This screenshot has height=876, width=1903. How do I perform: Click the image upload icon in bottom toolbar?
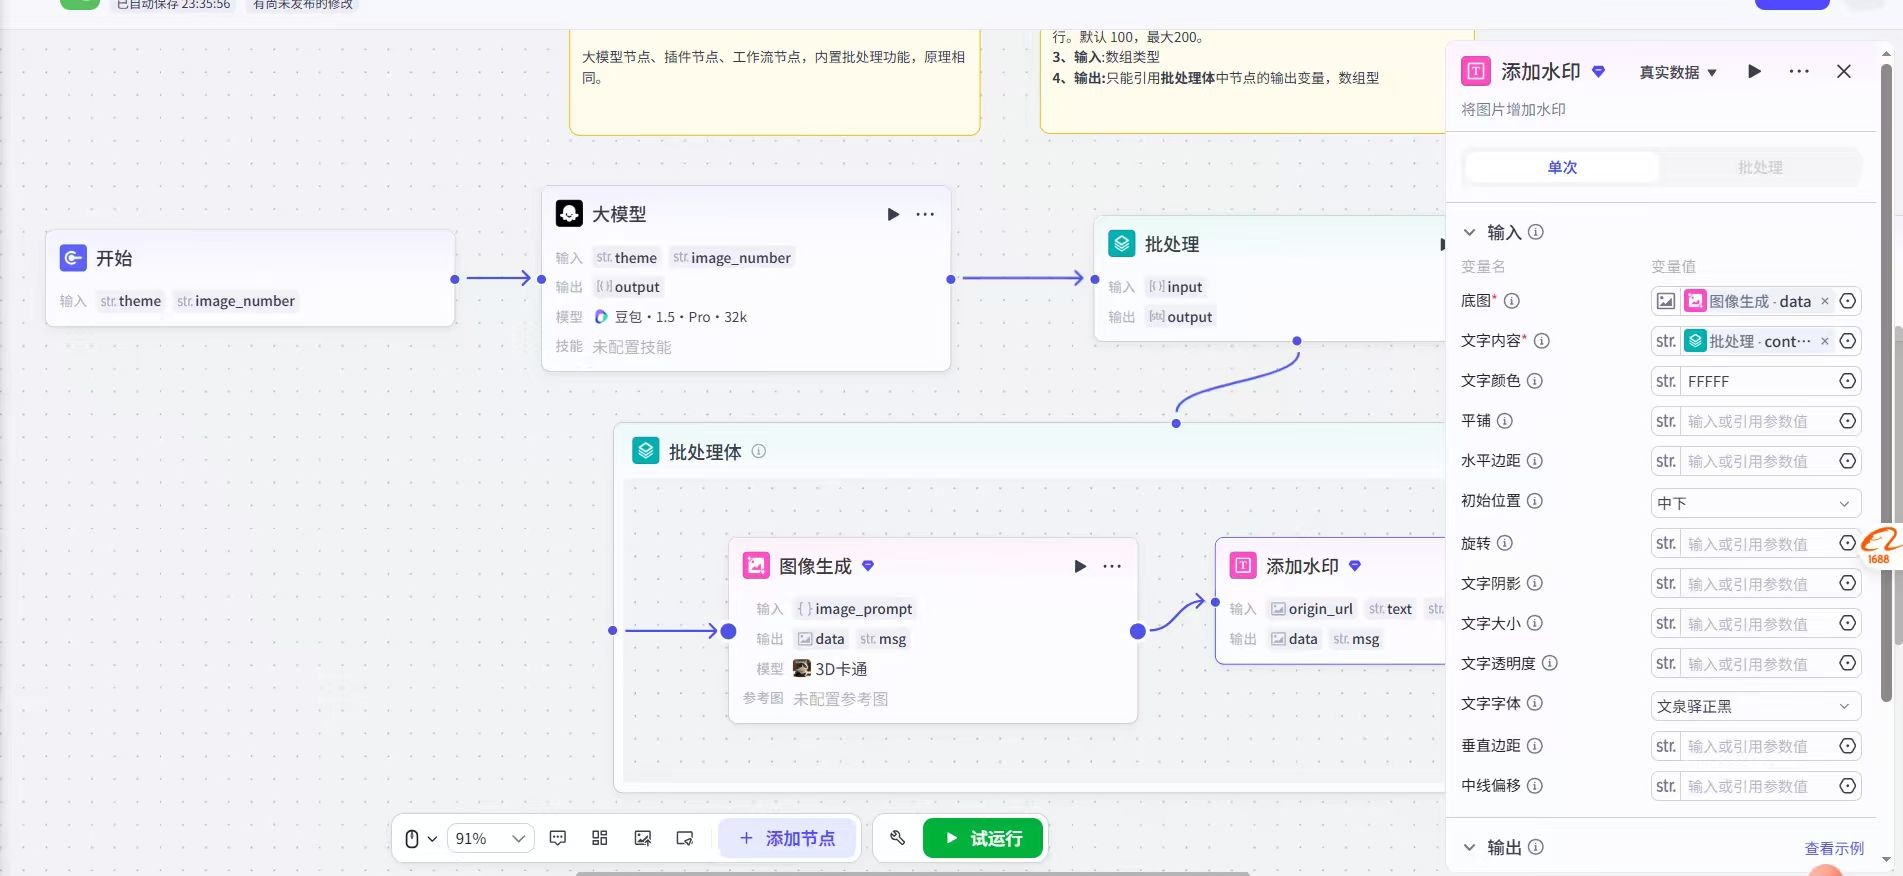click(642, 838)
